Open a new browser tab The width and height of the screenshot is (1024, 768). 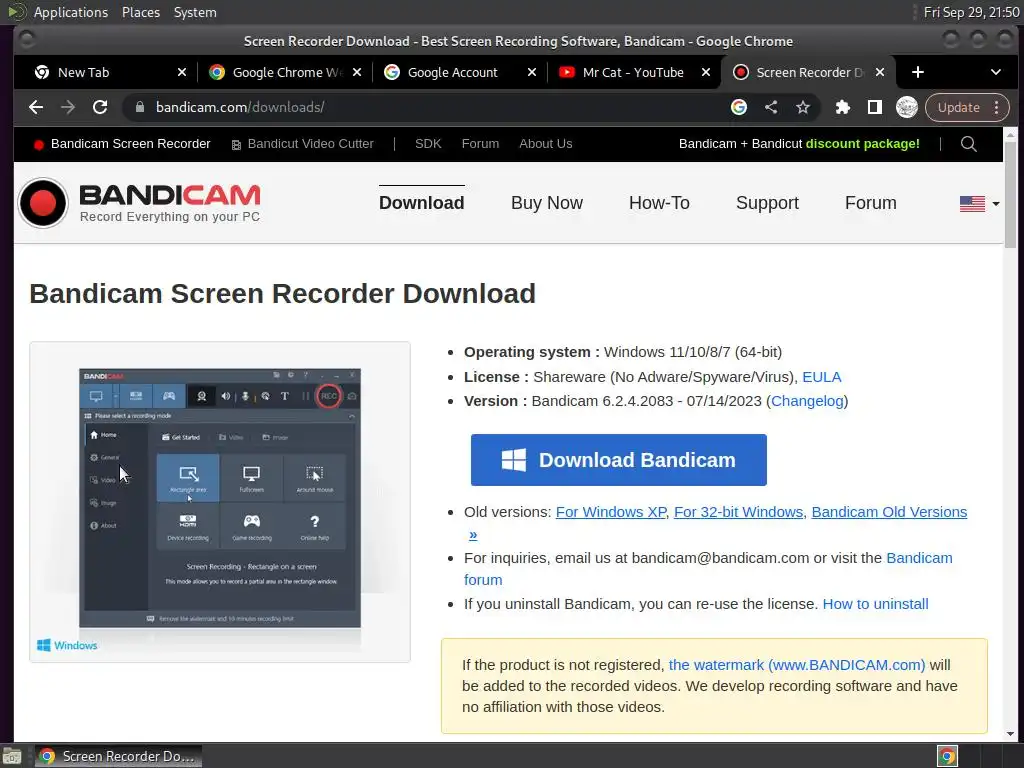(918, 72)
